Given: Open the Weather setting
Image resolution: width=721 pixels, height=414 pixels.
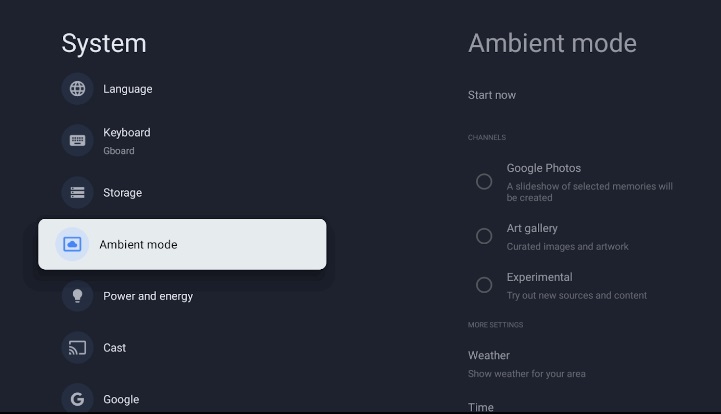Looking at the screenshot, I should pyautogui.click(x=489, y=356).
